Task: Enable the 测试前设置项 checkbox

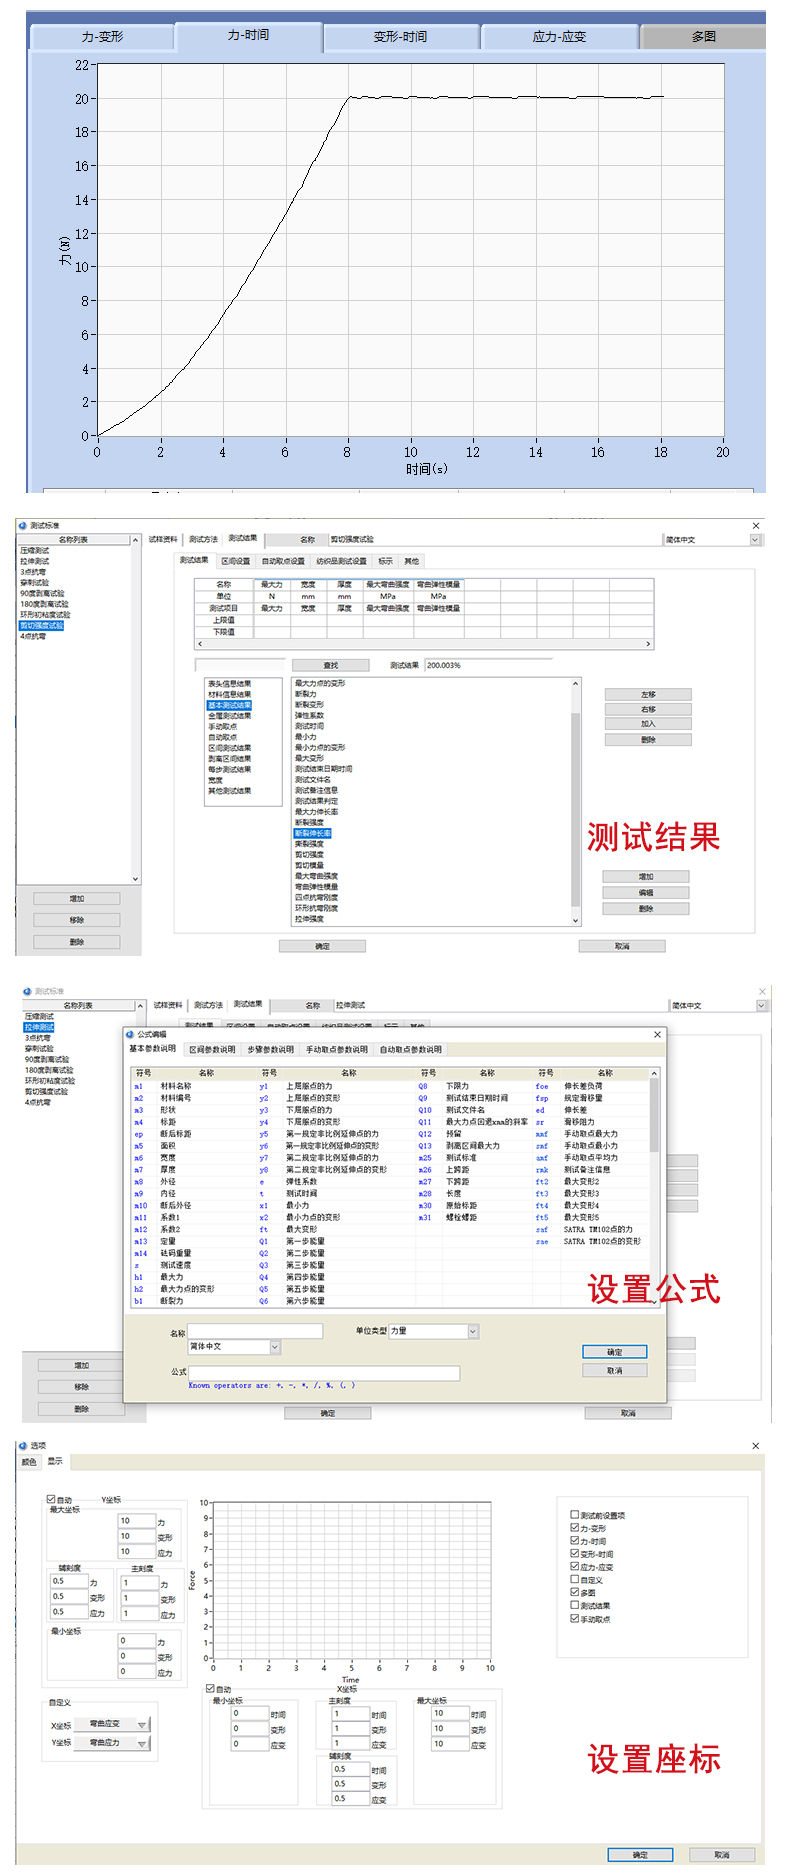Action: pyautogui.click(x=575, y=1515)
